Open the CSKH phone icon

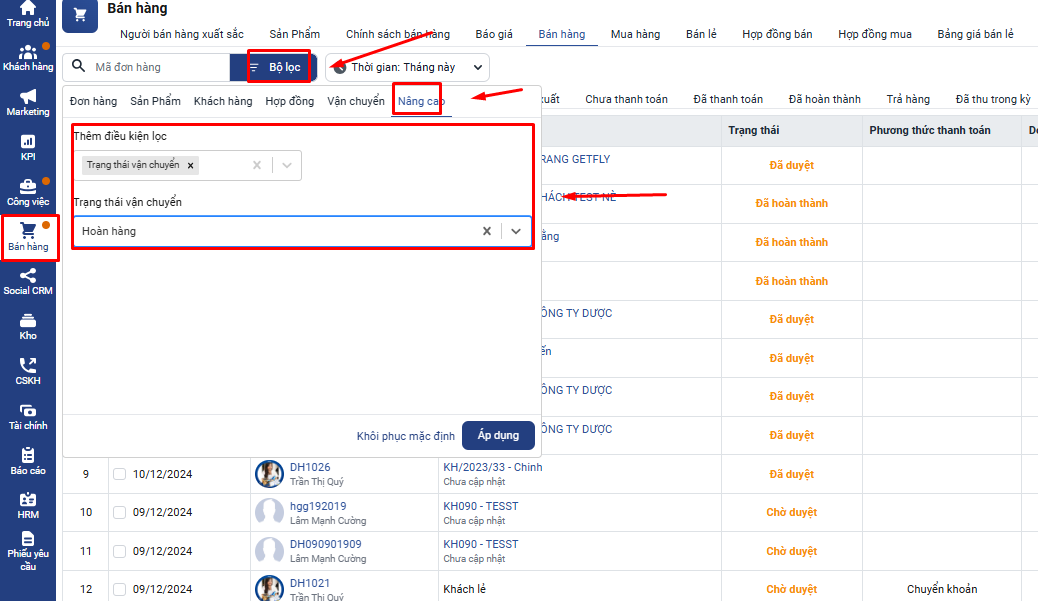click(x=28, y=370)
